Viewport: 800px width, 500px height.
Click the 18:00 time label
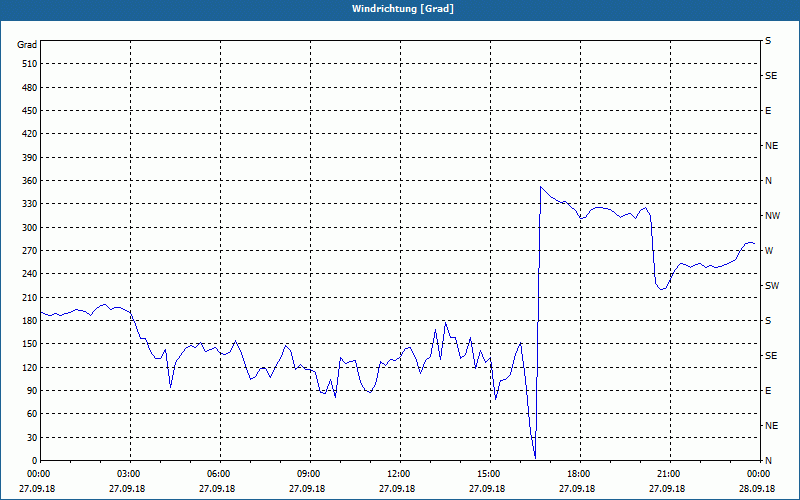(x=578, y=474)
